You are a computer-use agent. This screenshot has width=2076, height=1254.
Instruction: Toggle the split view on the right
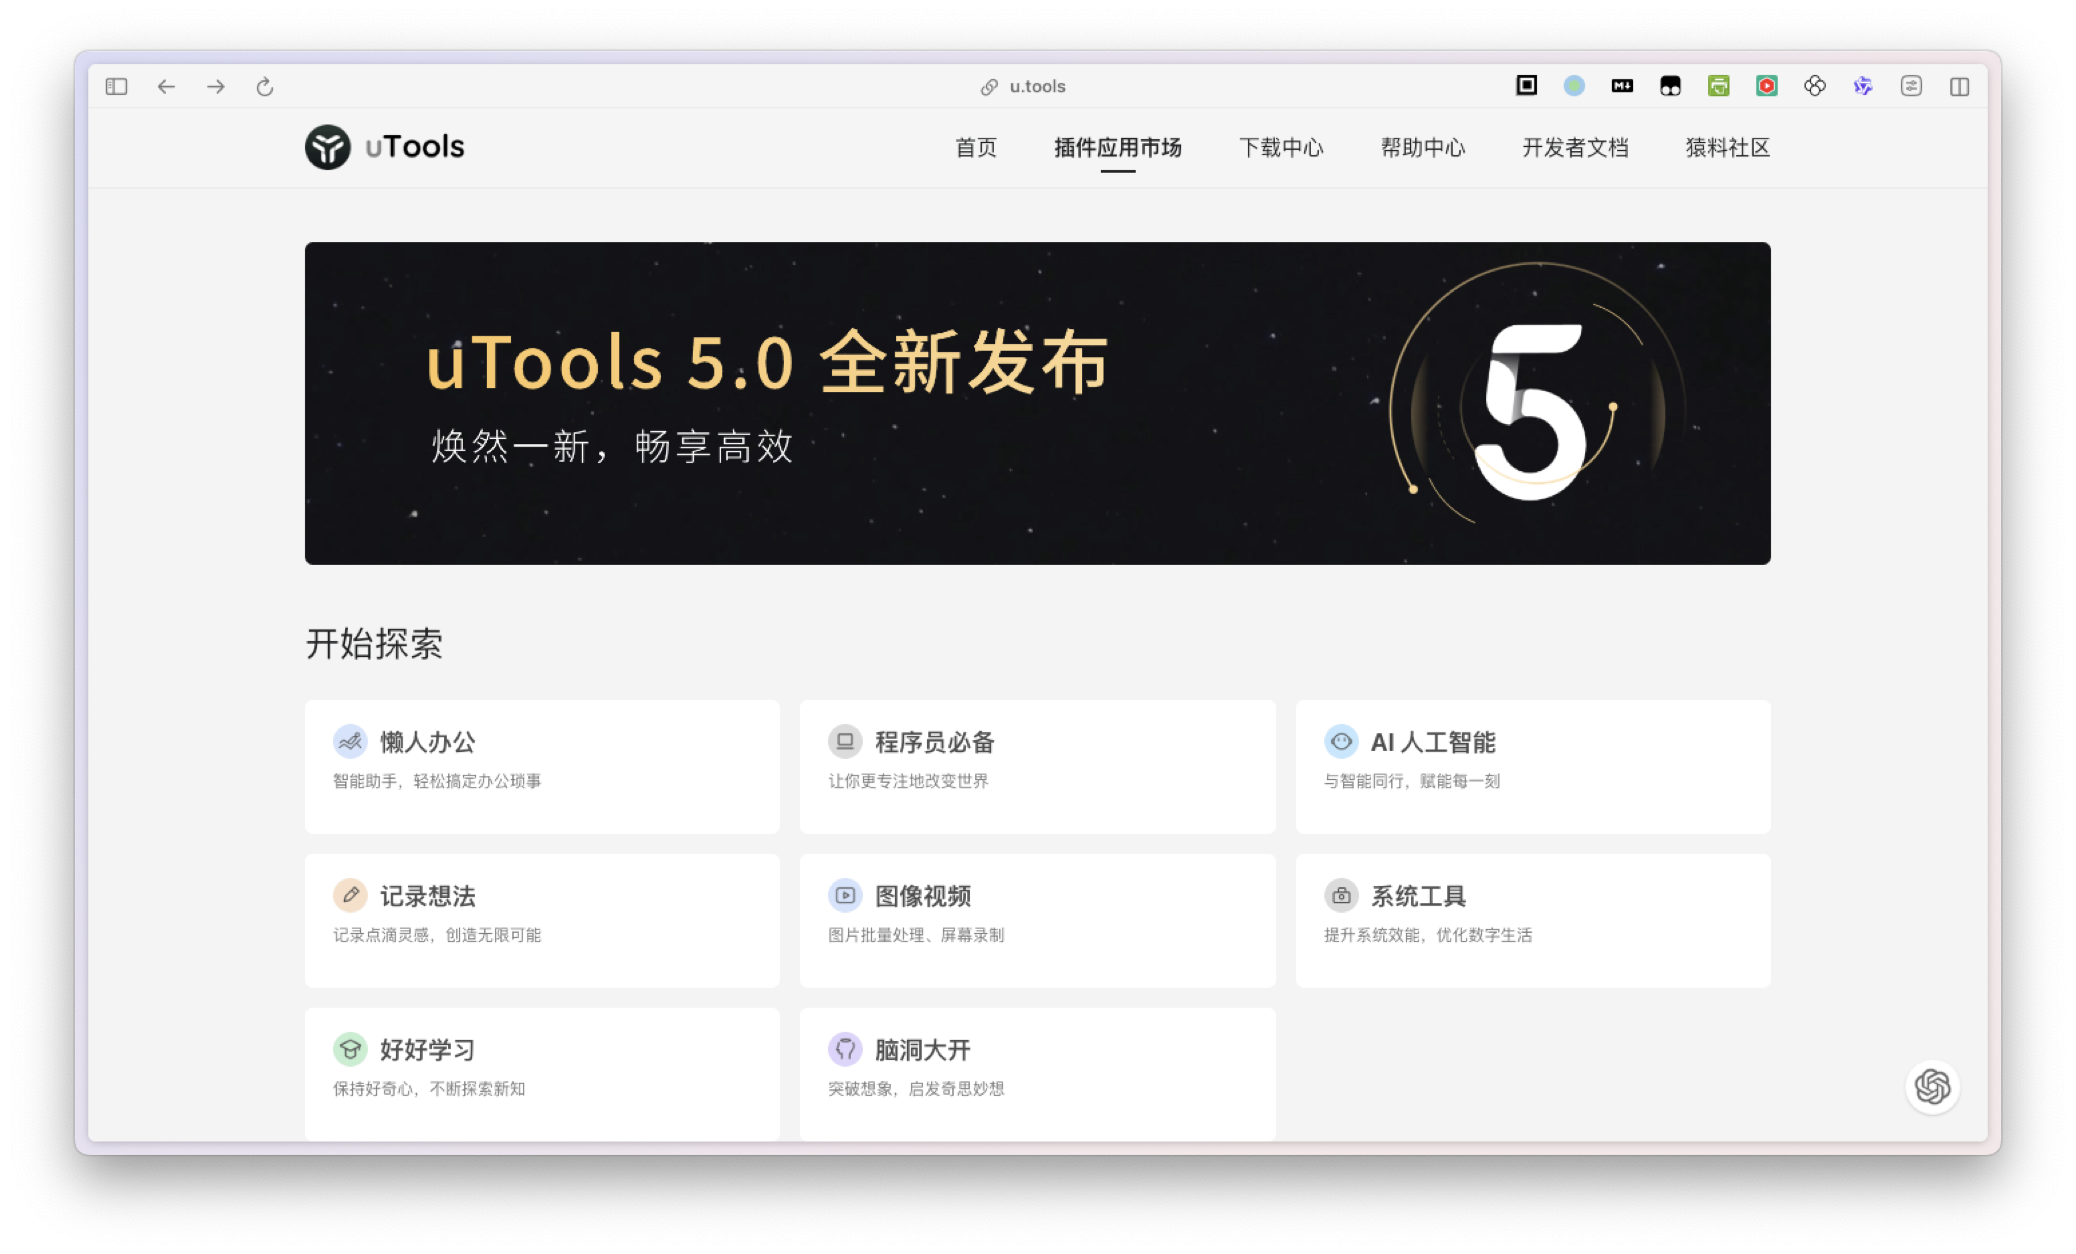[x=1959, y=87]
